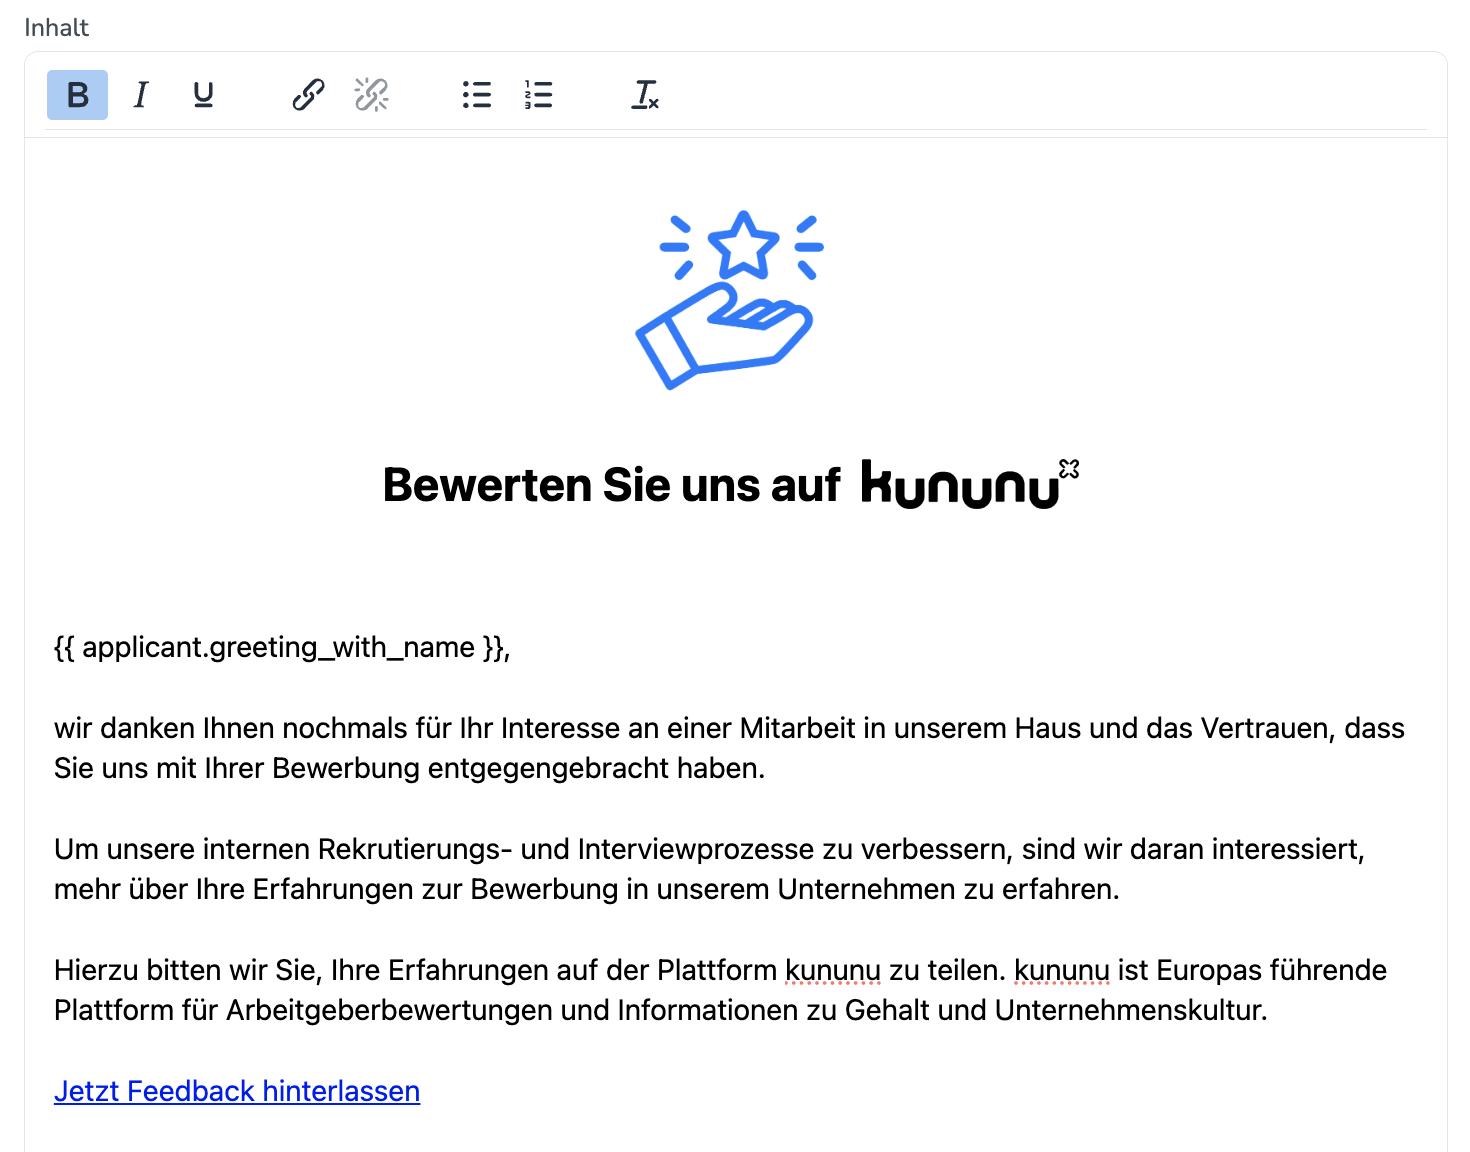
Task: Create a numbered list
Action: click(538, 95)
